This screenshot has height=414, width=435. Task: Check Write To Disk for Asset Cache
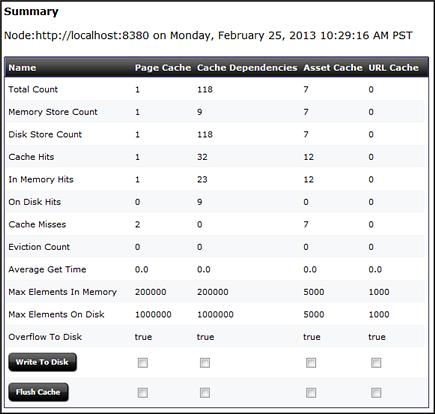tap(311, 363)
